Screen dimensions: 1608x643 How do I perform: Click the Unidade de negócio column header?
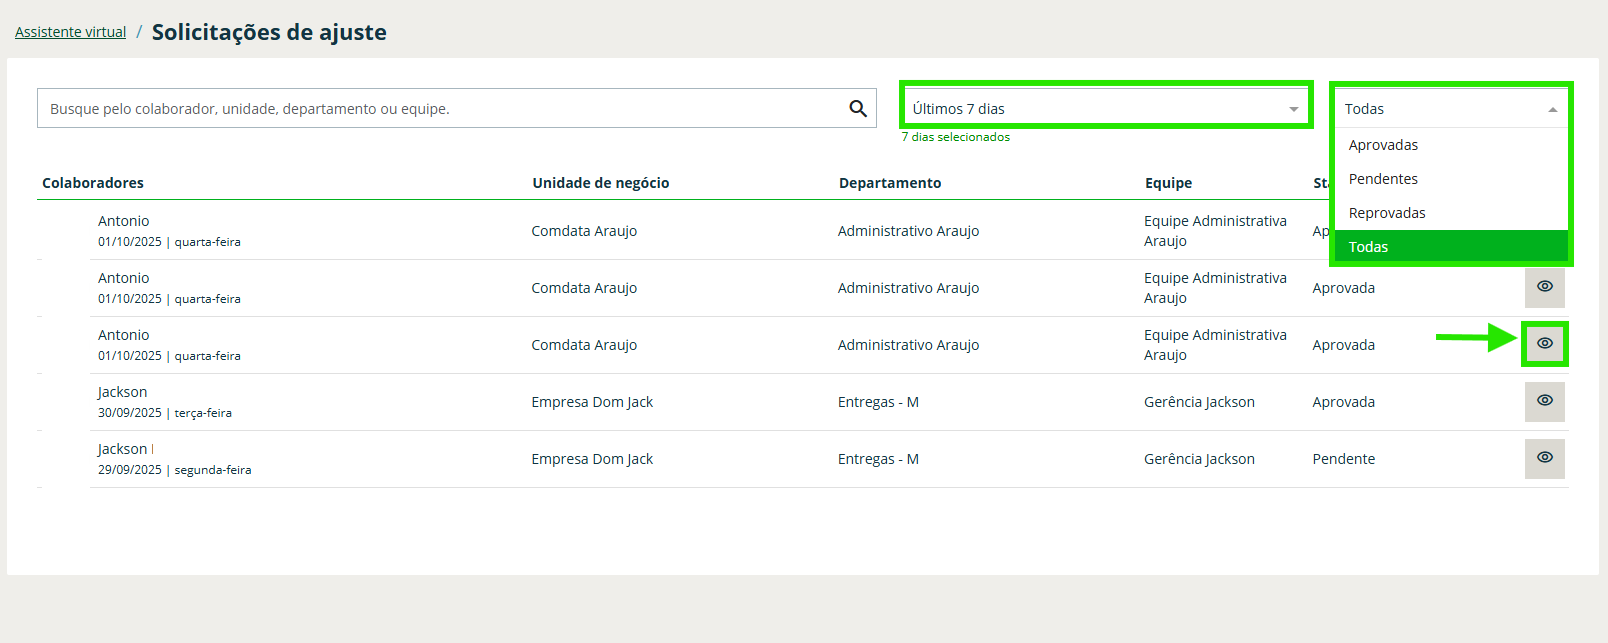coord(600,183)
